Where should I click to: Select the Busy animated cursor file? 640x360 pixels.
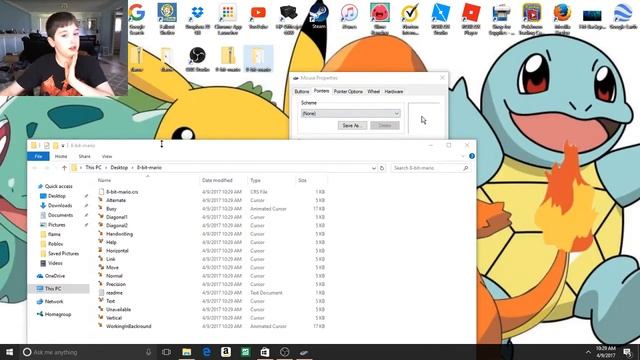111,209
